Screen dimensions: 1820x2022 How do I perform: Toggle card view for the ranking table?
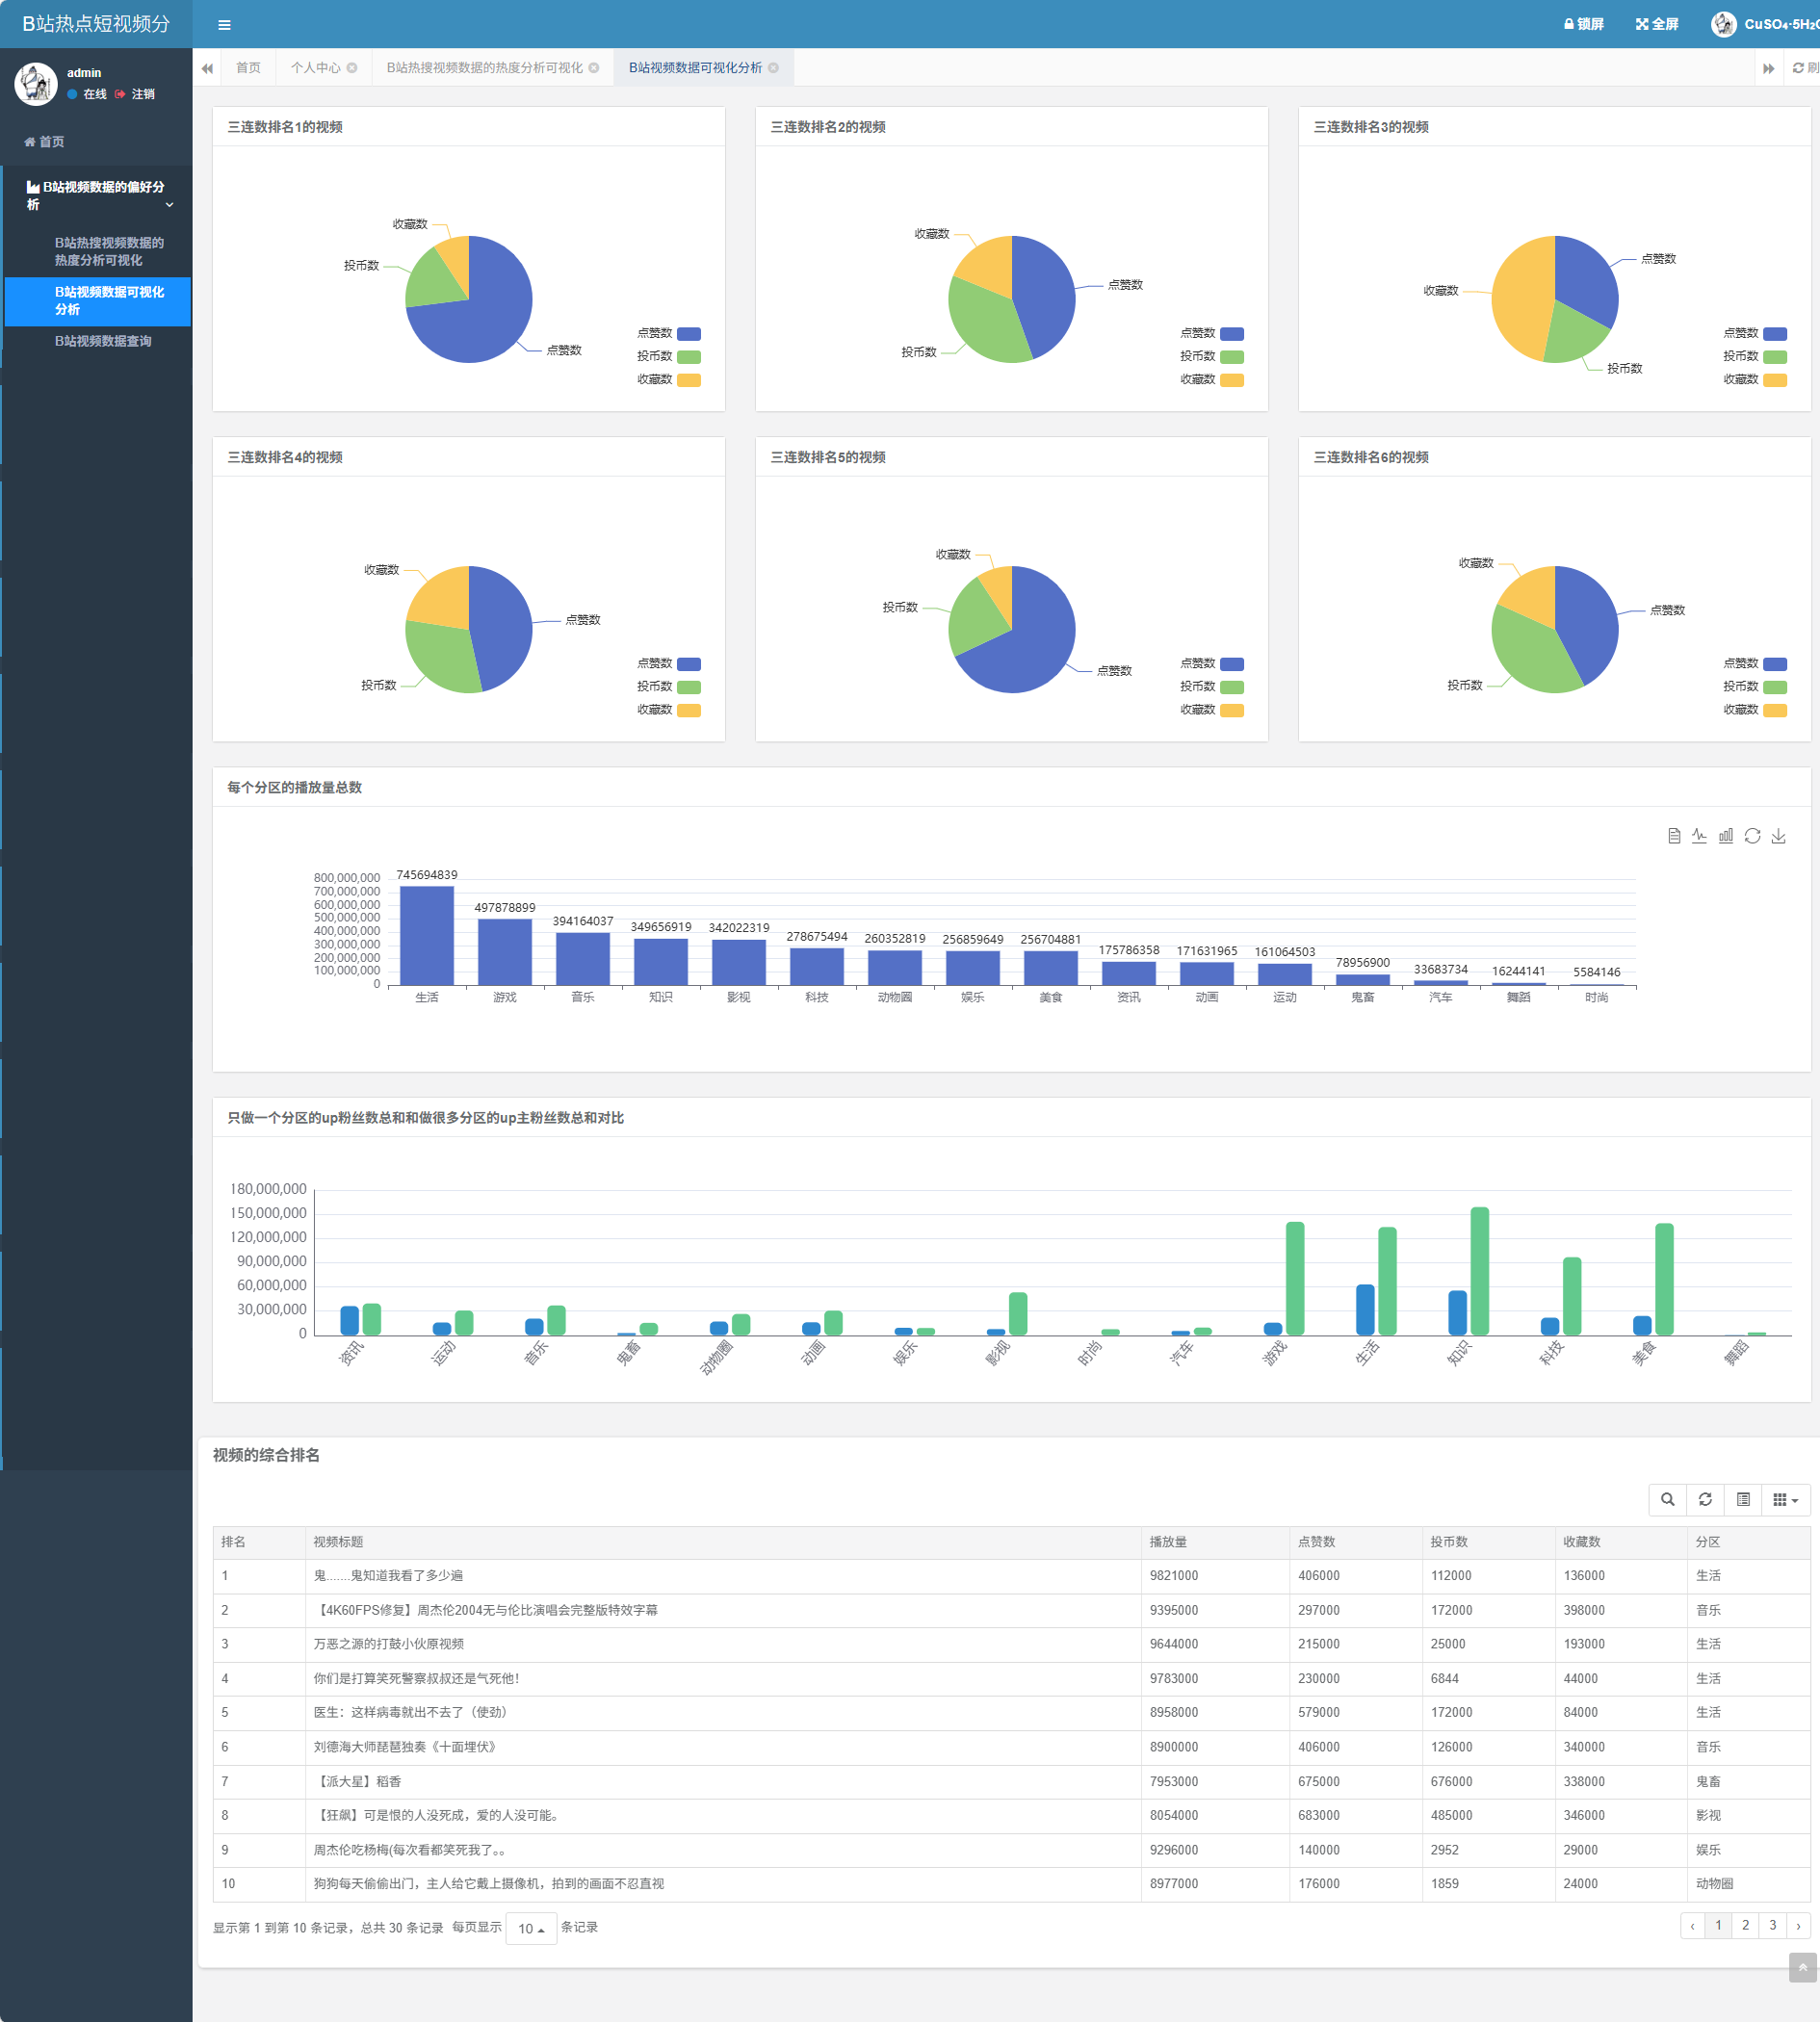click(x=1743, y=1499)
